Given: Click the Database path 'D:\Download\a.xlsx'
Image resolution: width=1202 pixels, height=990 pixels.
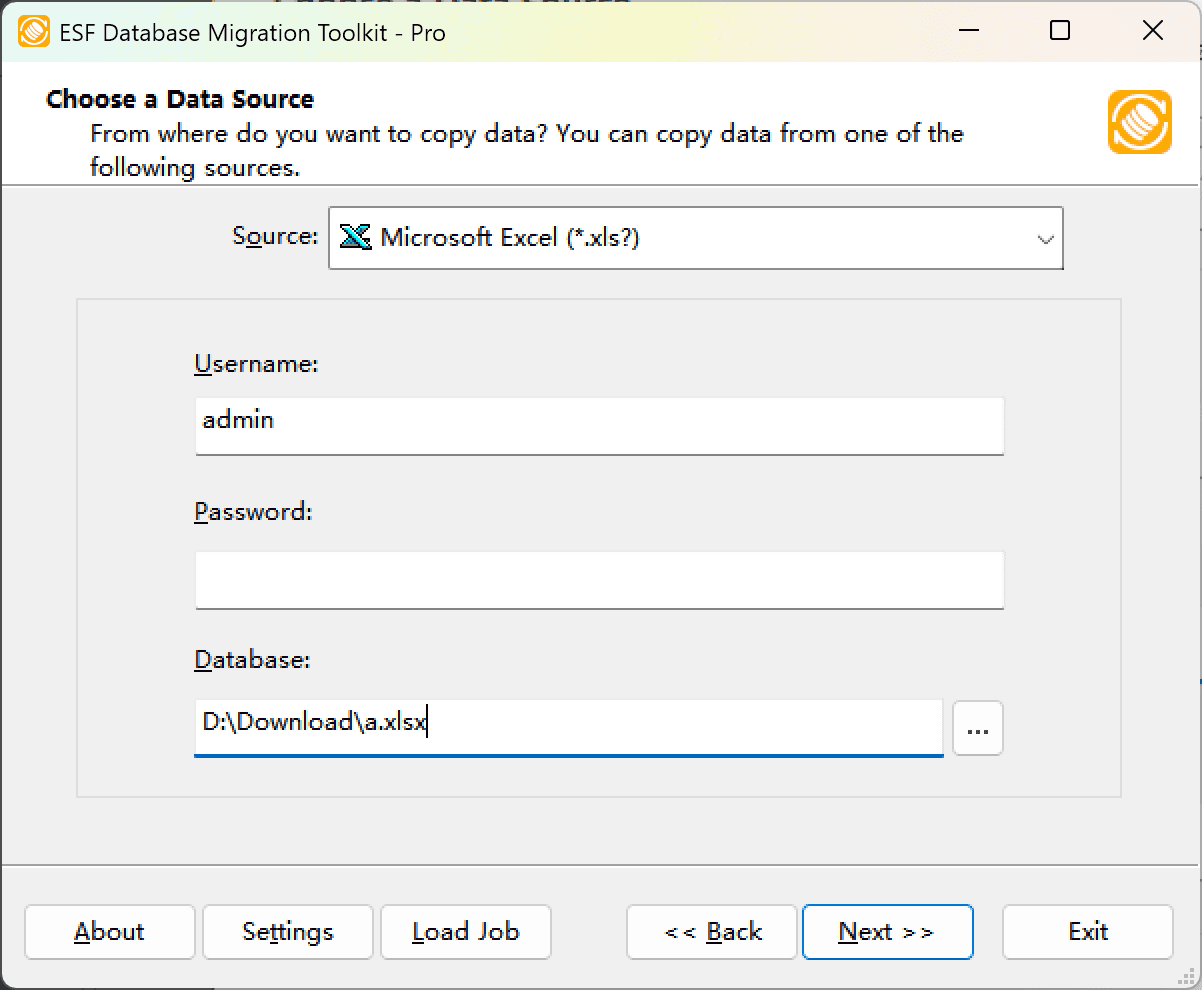Looking at the screenshot, I should (568, 728).
